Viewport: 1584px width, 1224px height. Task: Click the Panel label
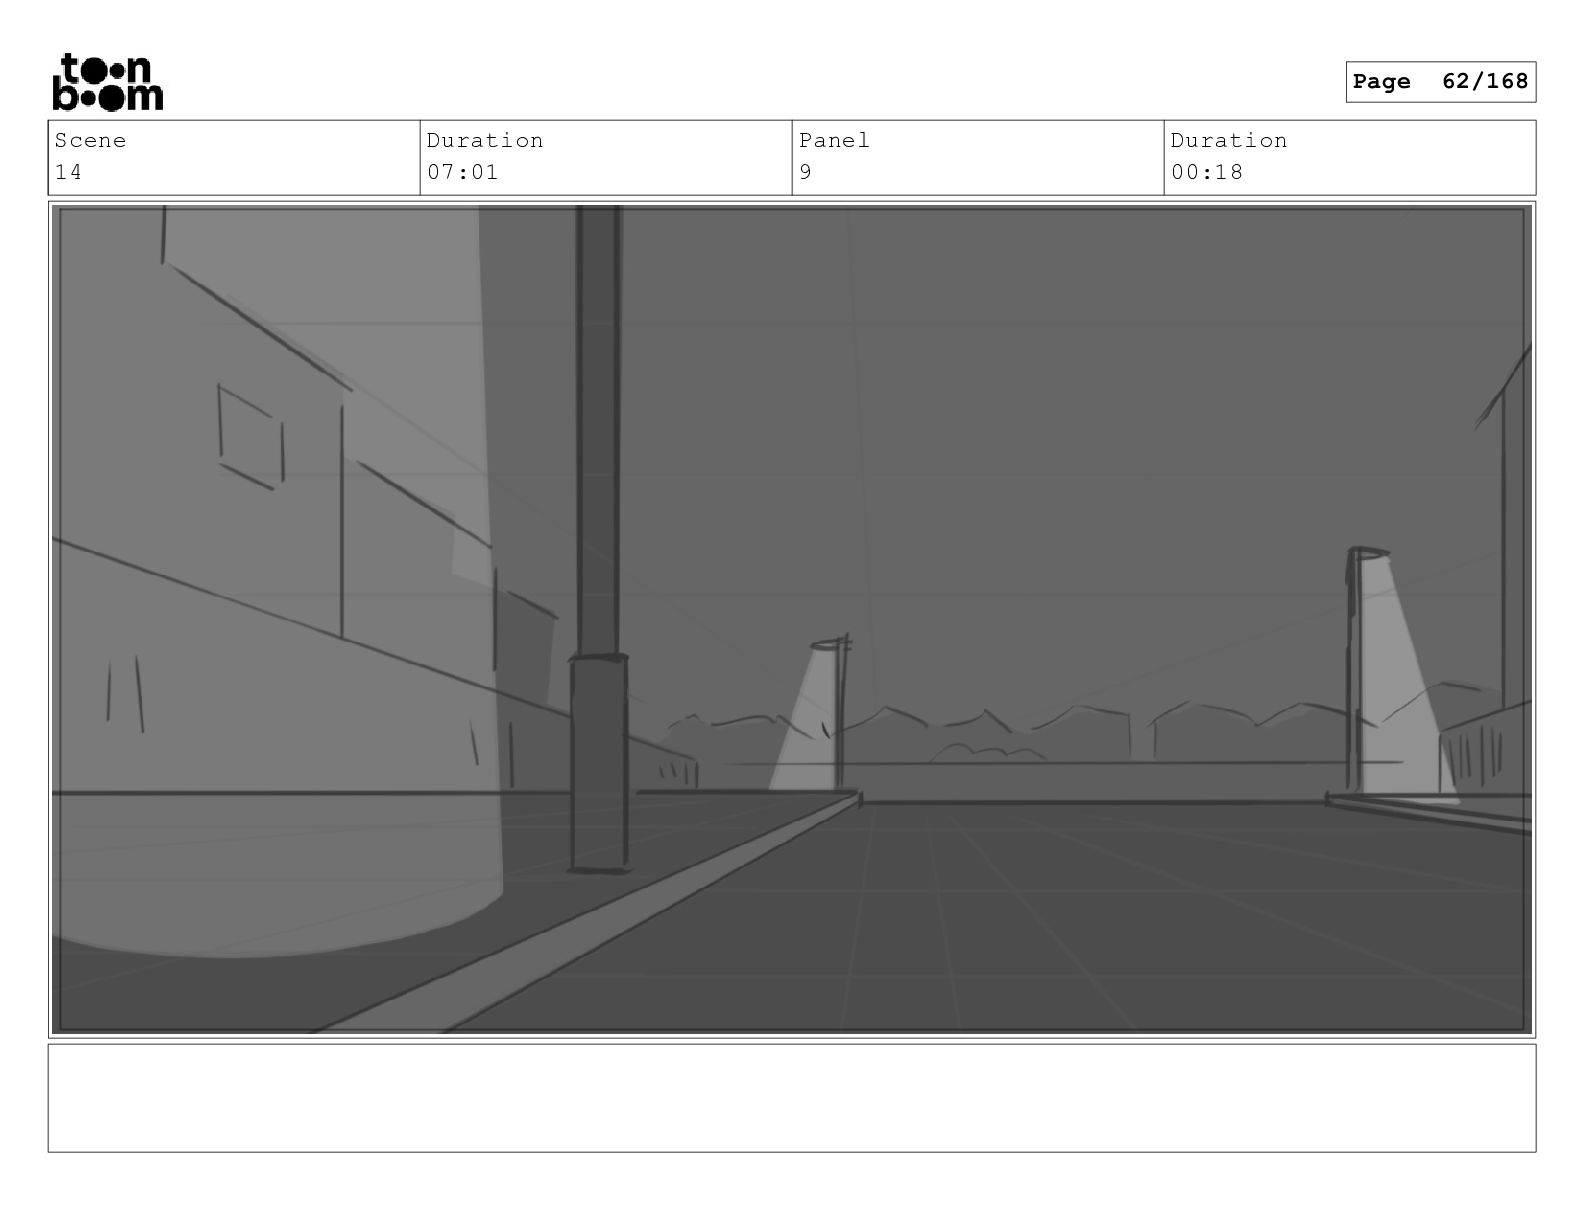click(834, 140)
